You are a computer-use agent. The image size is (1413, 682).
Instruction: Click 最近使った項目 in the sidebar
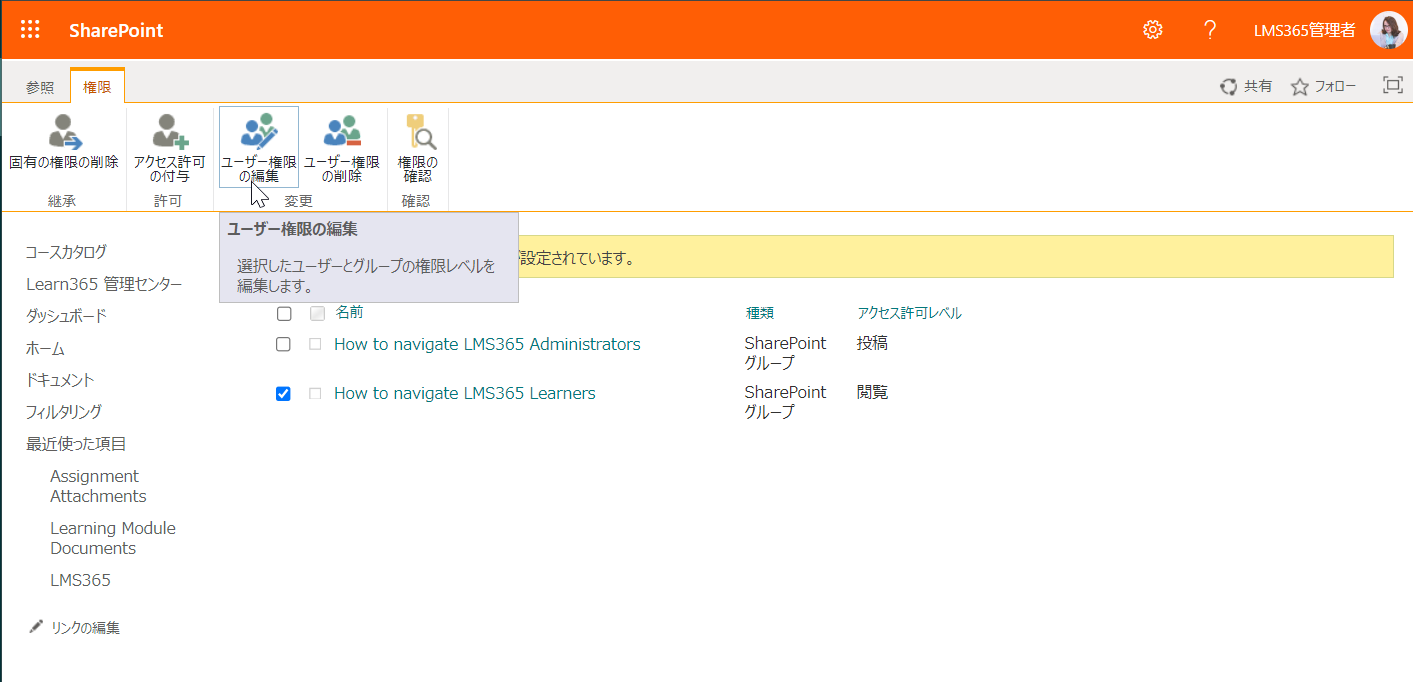point(76,444)
